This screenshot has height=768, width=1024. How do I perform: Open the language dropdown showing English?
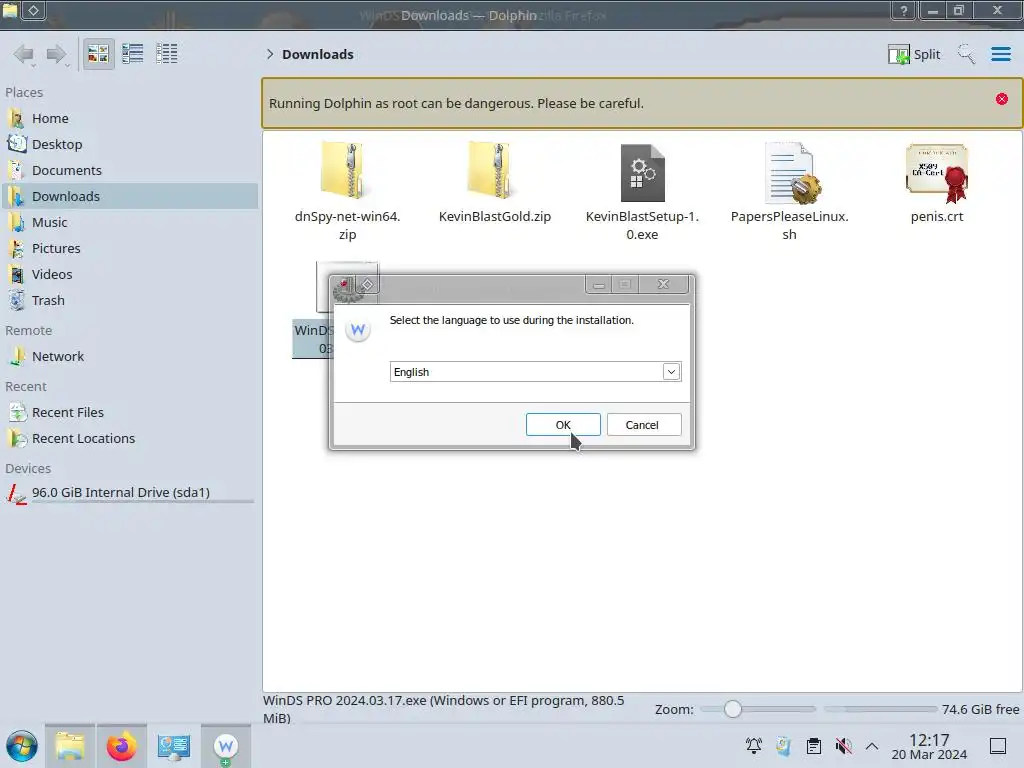[x=536, y=372]
